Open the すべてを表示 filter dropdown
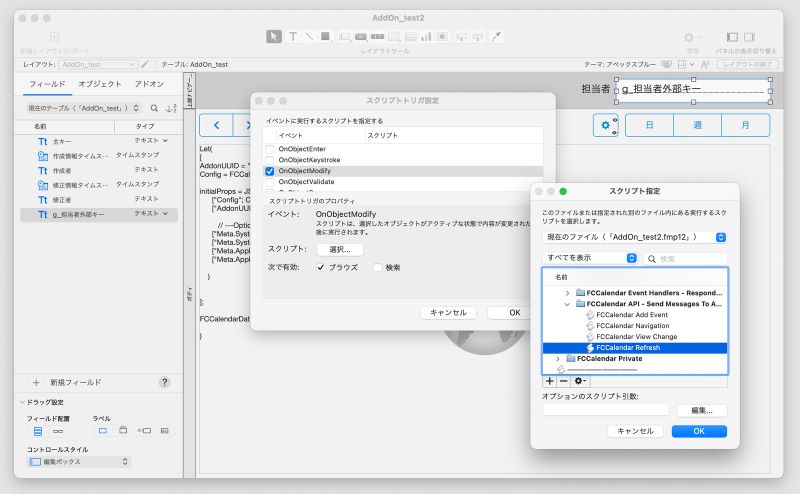This screenshot has height=494, width=800. [590, 258]
